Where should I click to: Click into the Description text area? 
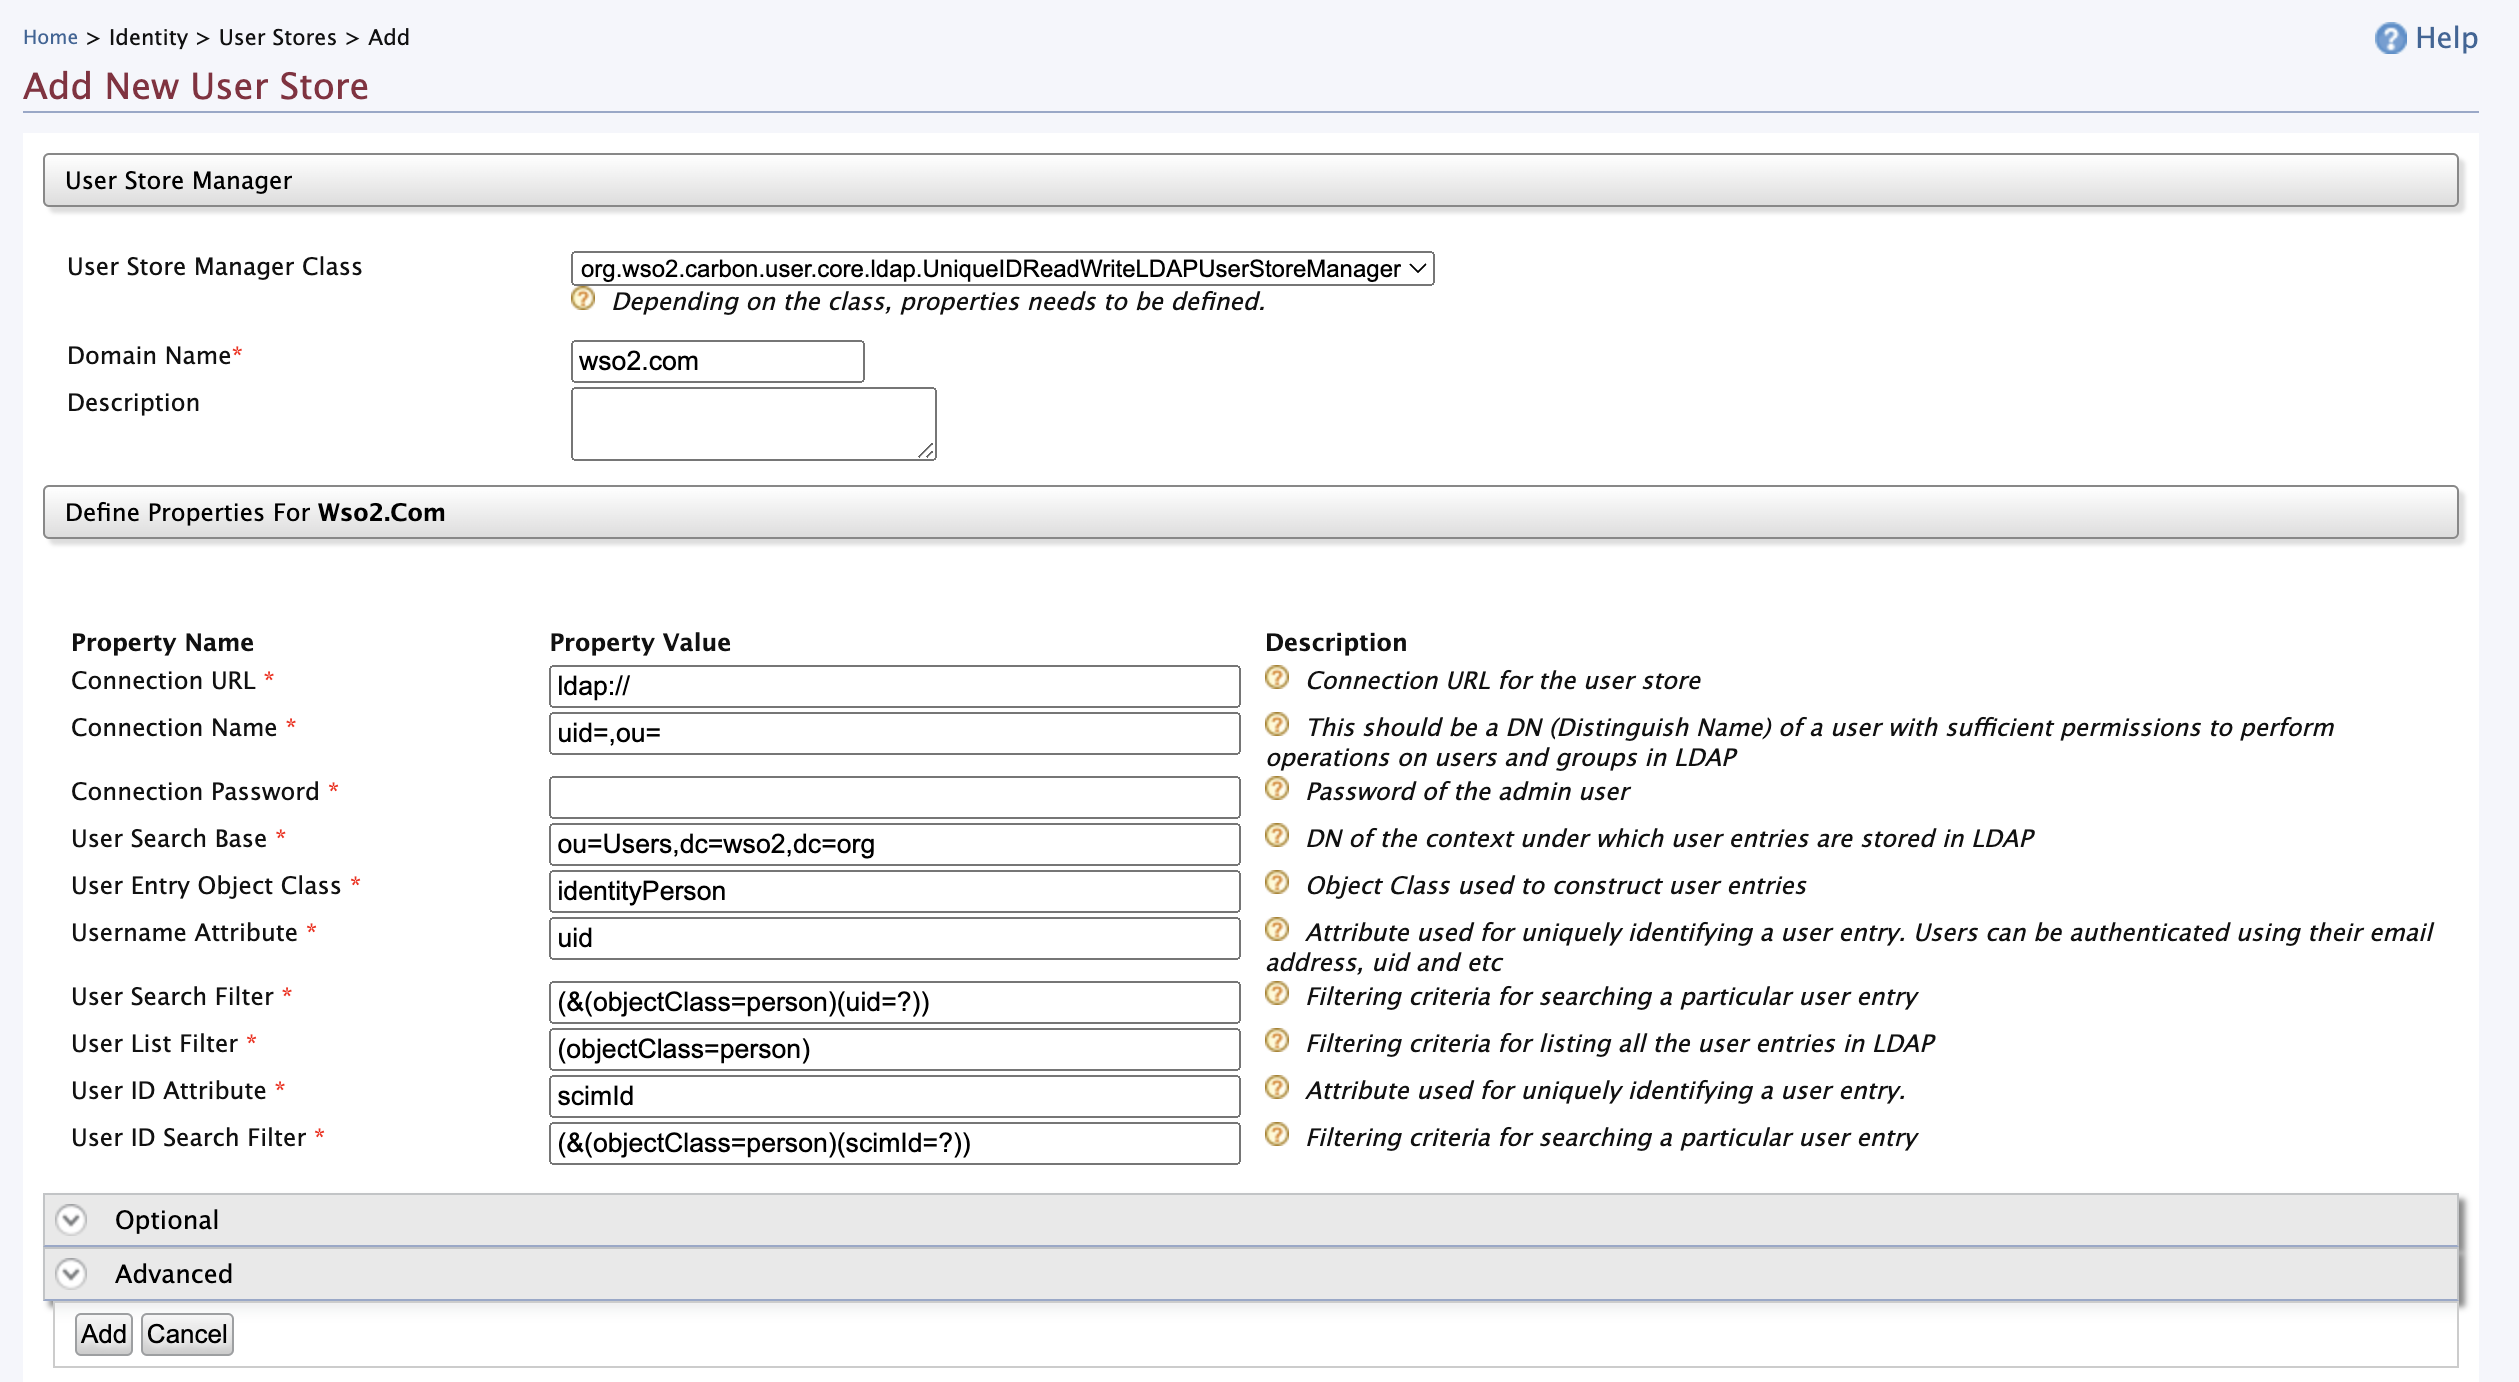753,424
